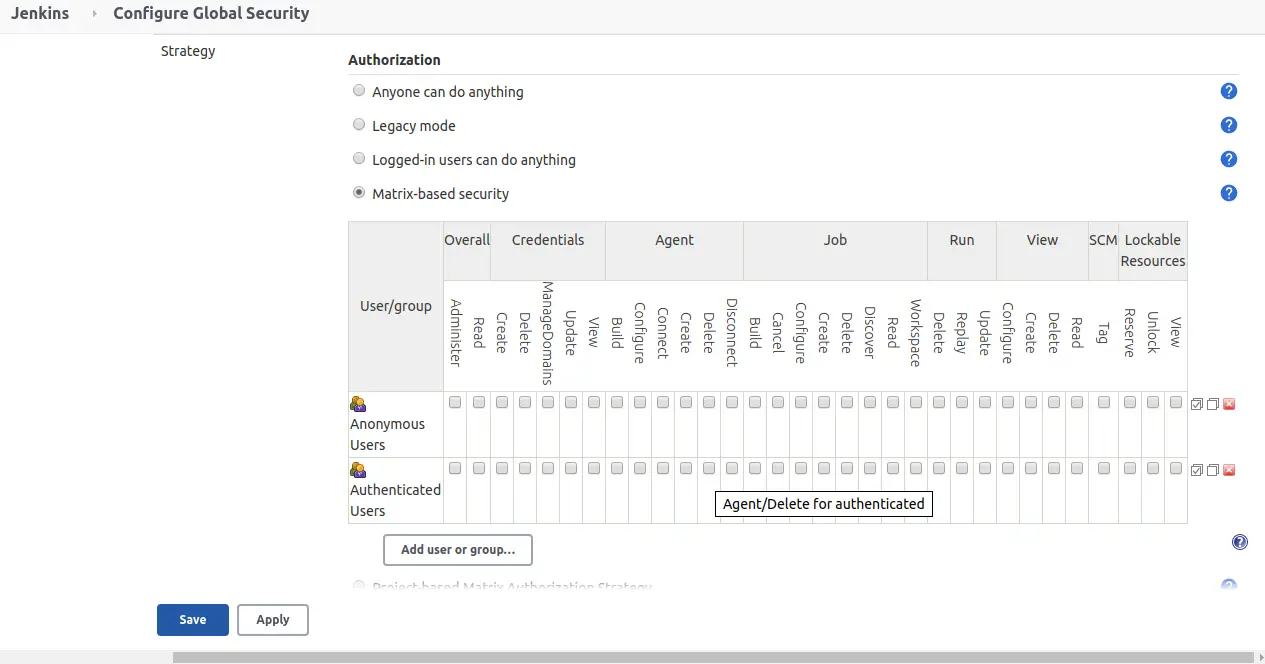Check Lockable Resources Reserve for Anonymous Users

[x=1130, y=402]
